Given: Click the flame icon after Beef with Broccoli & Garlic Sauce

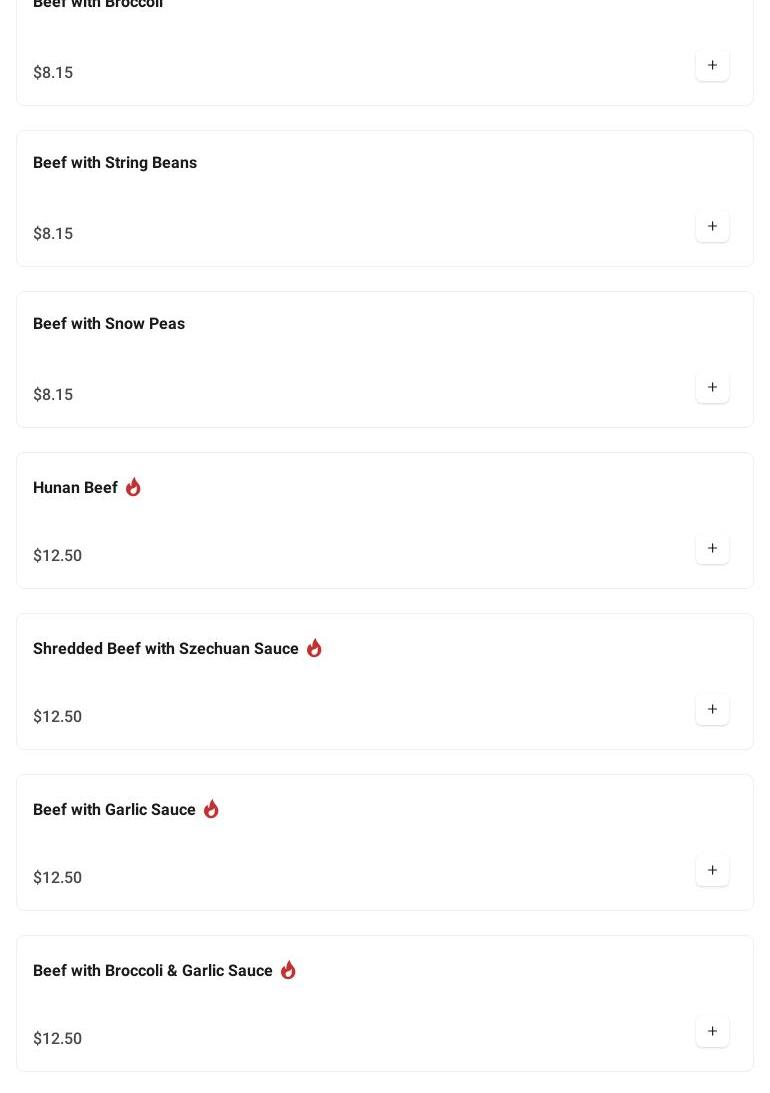Looking at the screenshot, I should (288, 970).
